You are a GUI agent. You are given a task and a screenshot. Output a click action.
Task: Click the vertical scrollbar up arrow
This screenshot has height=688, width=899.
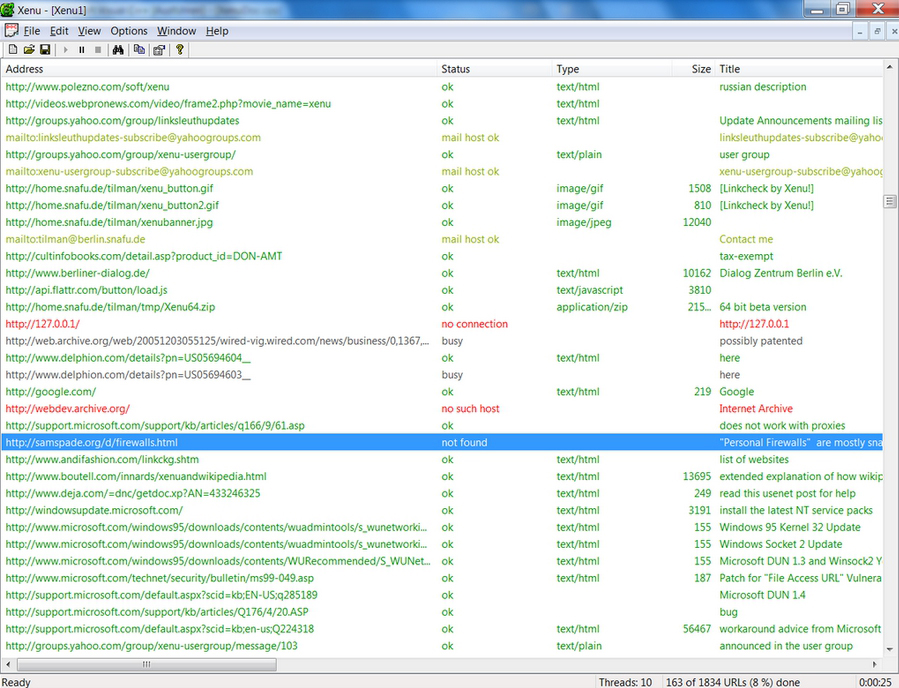pyautogui.click(x=889, y=67)
